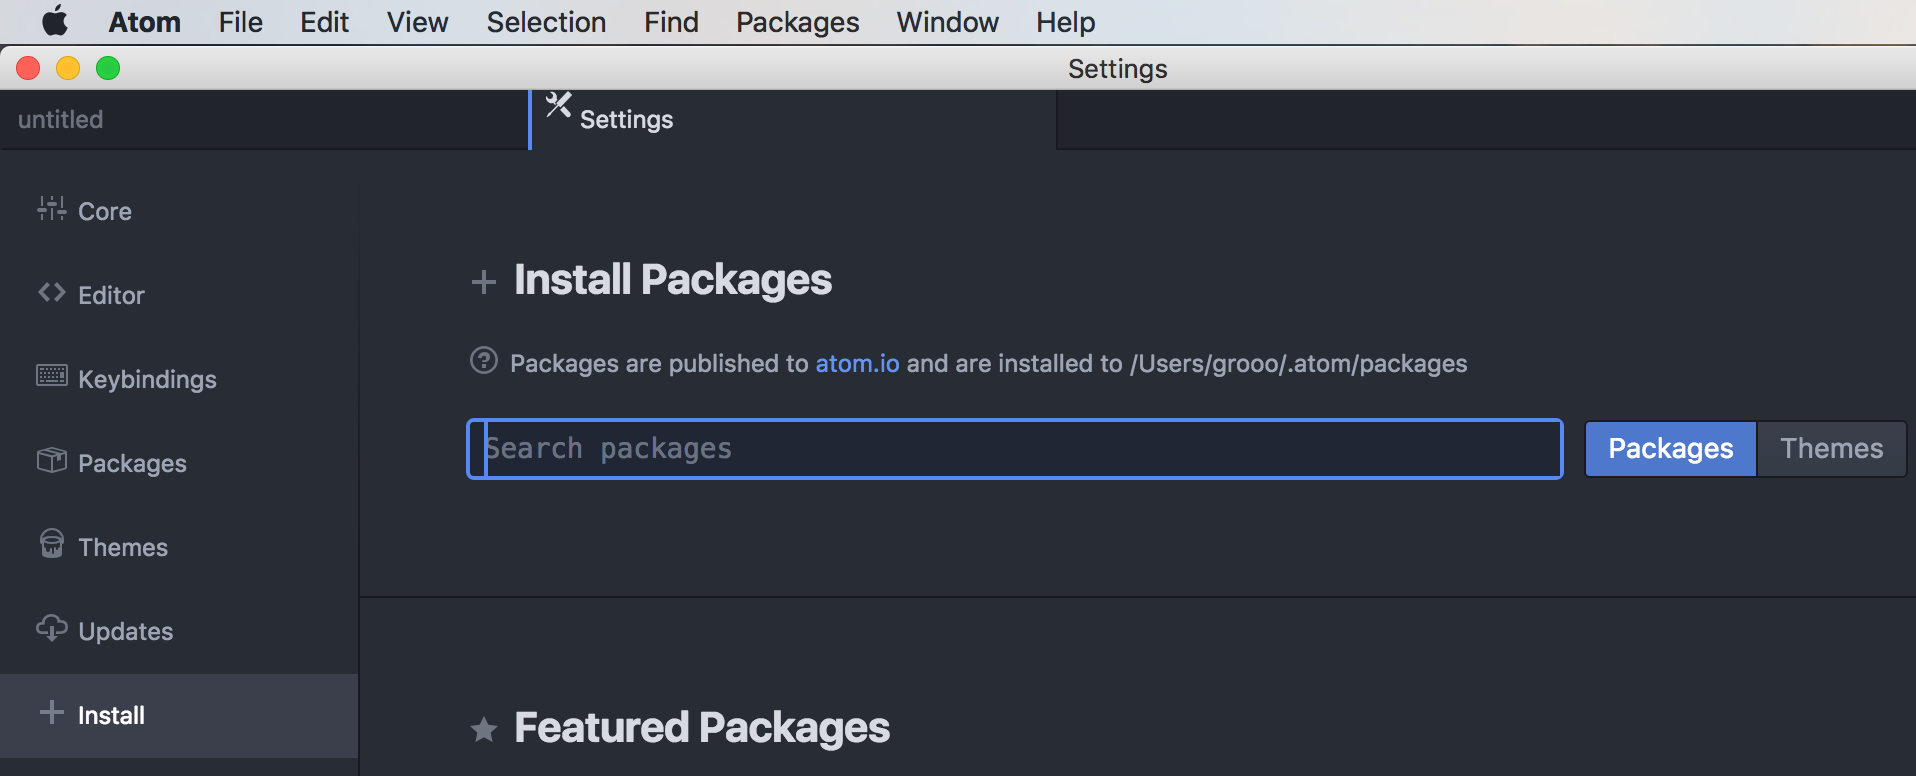Viewport: 1916px width, 776px height.
Task: Open the Window menu
Action: [x=948, y=22]
